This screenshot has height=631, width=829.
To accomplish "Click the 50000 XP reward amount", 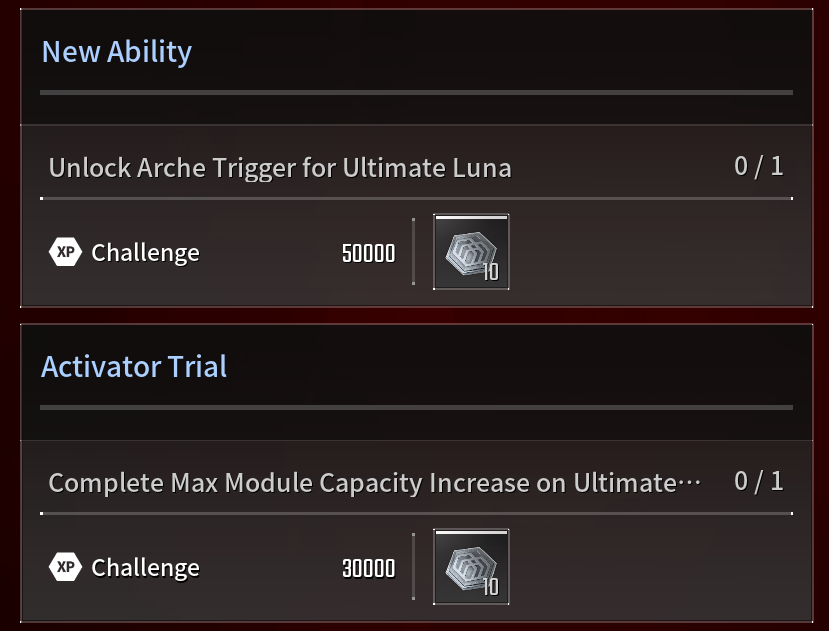I will point(369,253).
